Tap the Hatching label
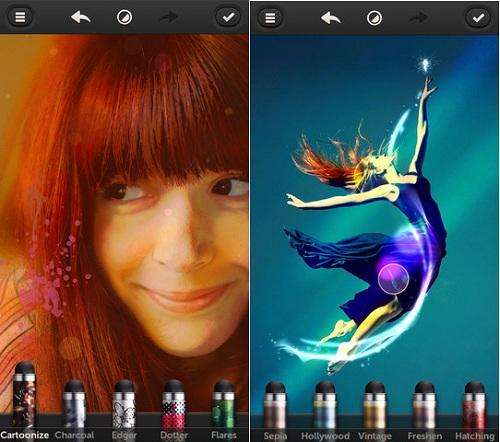The width and height of the screenshot is (500, 442). click(475, 436)
